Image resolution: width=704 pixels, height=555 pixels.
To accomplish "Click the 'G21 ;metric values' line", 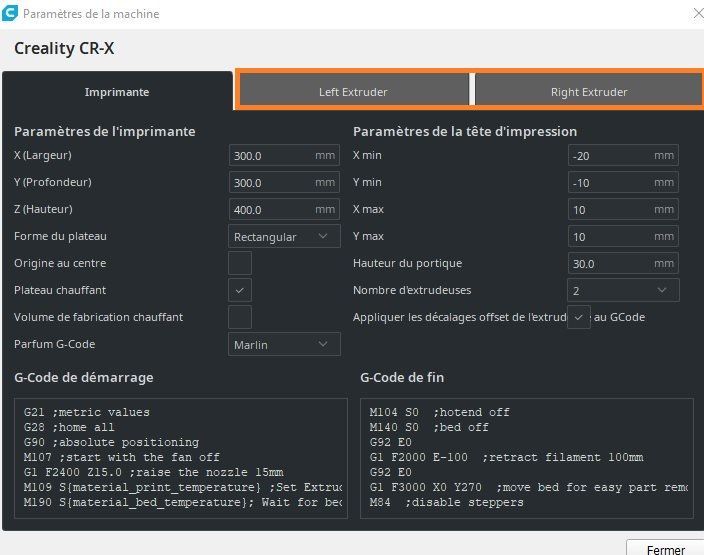I will click(x=87, y=412).
